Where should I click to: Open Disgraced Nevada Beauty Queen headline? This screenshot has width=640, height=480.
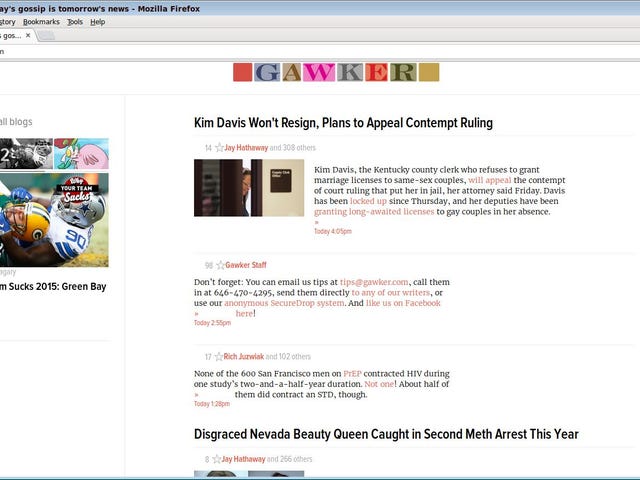pos(386,434)
